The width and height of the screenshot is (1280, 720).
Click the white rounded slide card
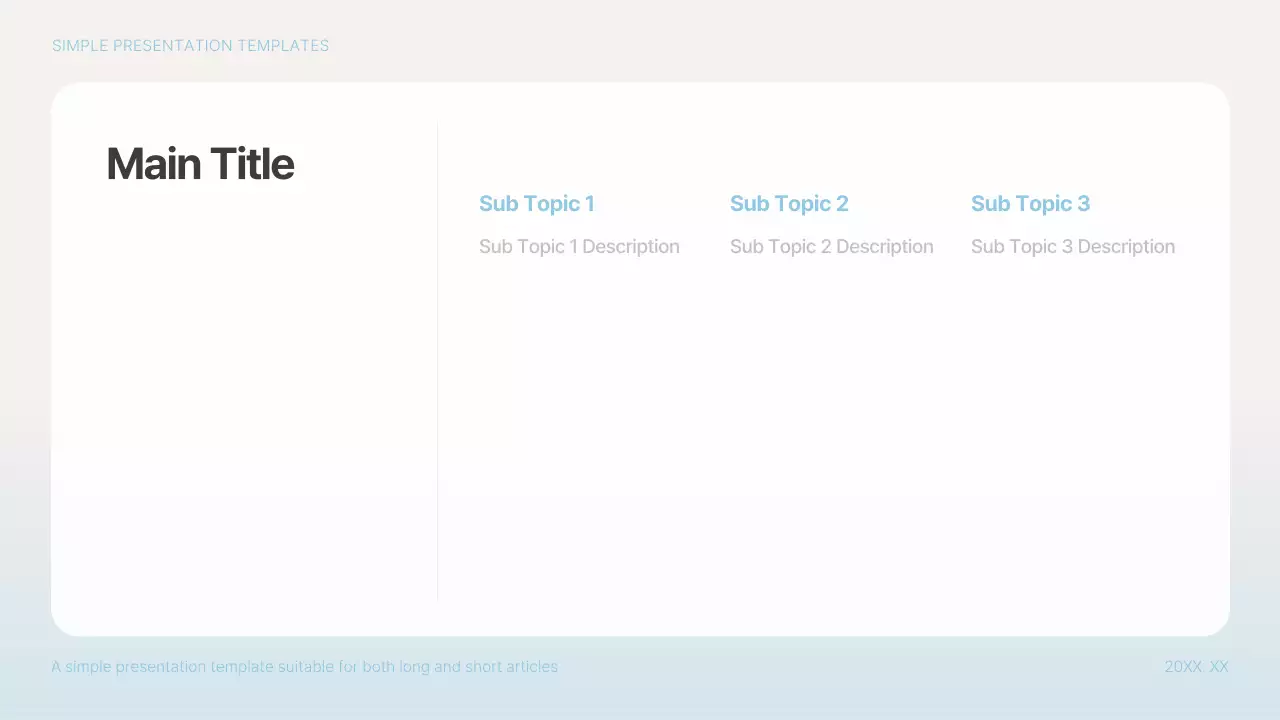(640, 450)
